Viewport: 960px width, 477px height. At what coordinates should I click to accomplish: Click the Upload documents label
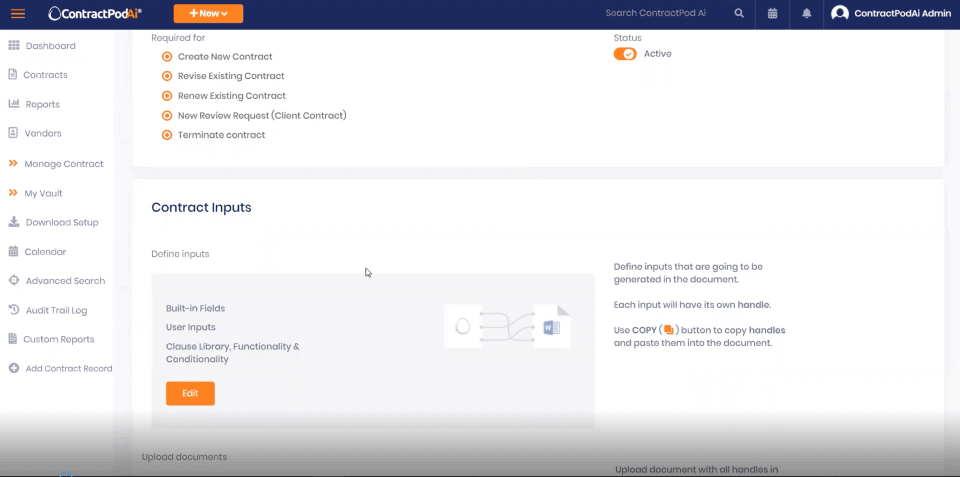tap(184, 457)
